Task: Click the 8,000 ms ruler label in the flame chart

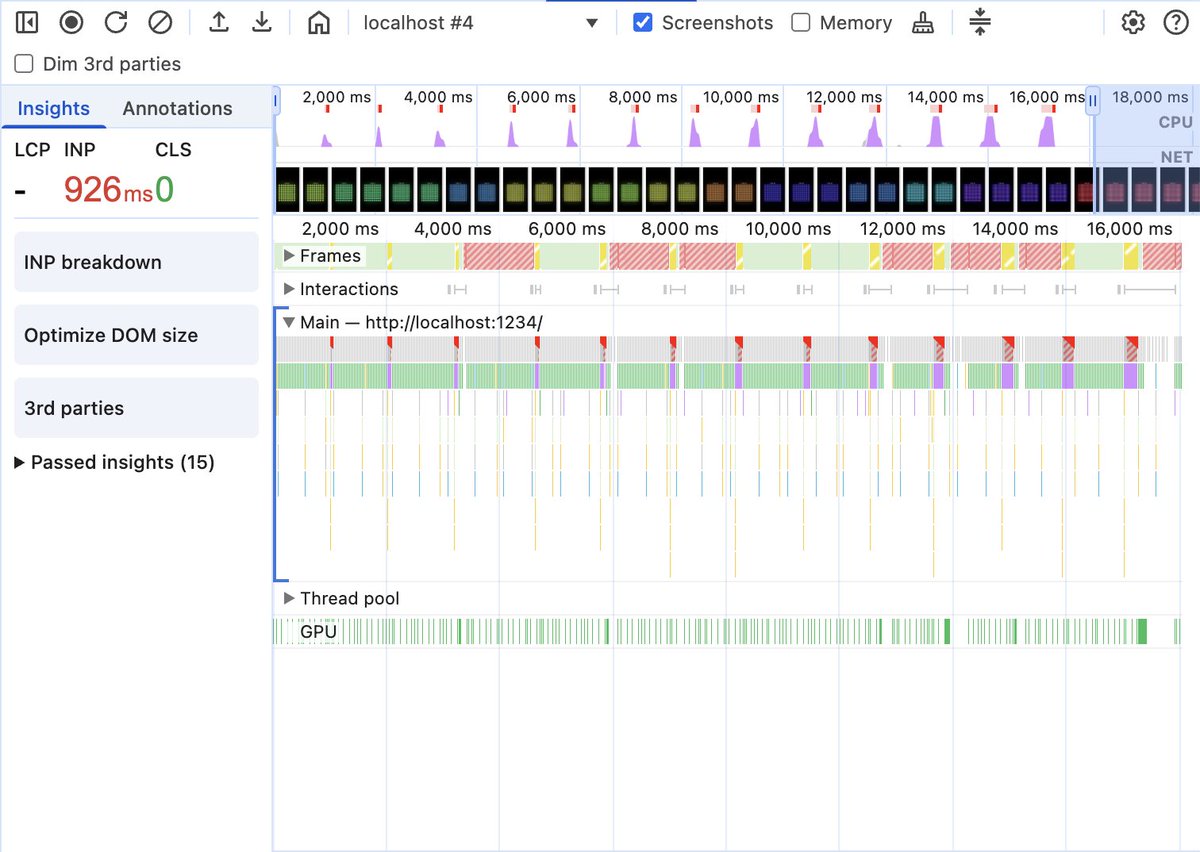Action: click(x=681, y=228)
